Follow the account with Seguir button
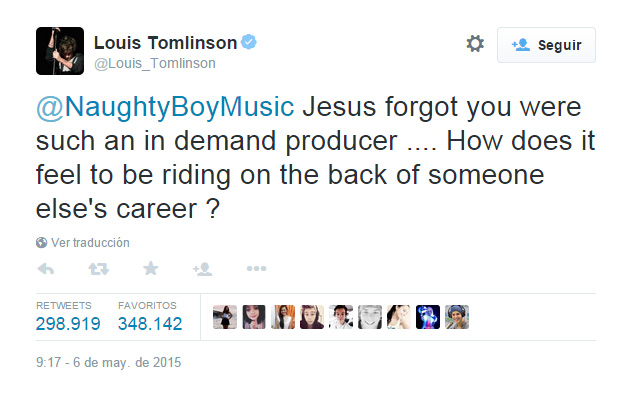Image resolution: width=624 pixels, height=398 pixels. 546,45
